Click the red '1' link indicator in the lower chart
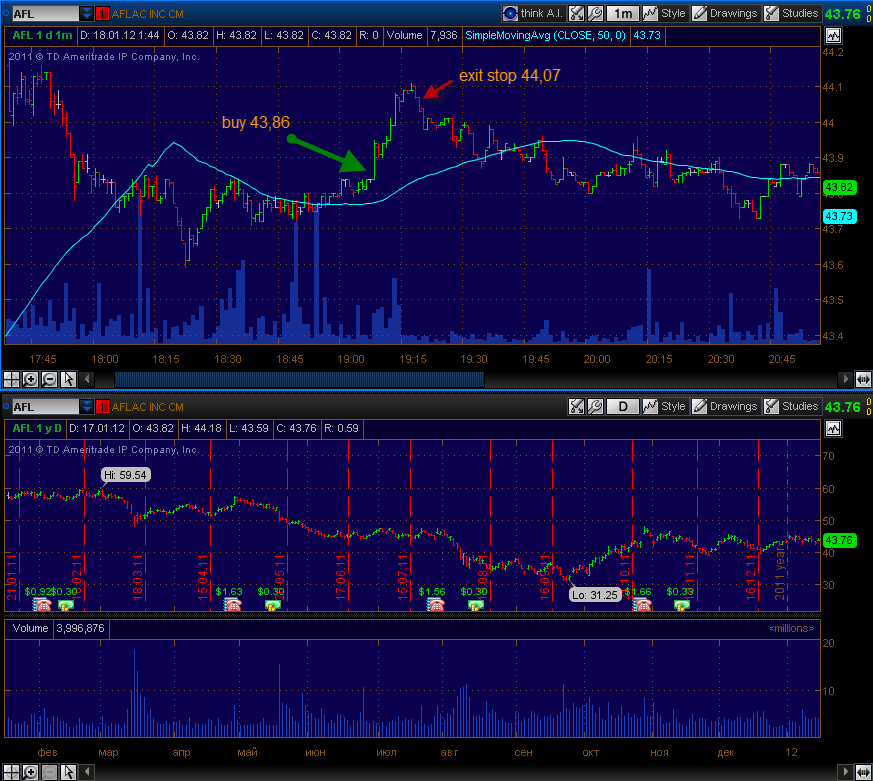This screenshot has width=873, height=781. click(x=102, y=407)
